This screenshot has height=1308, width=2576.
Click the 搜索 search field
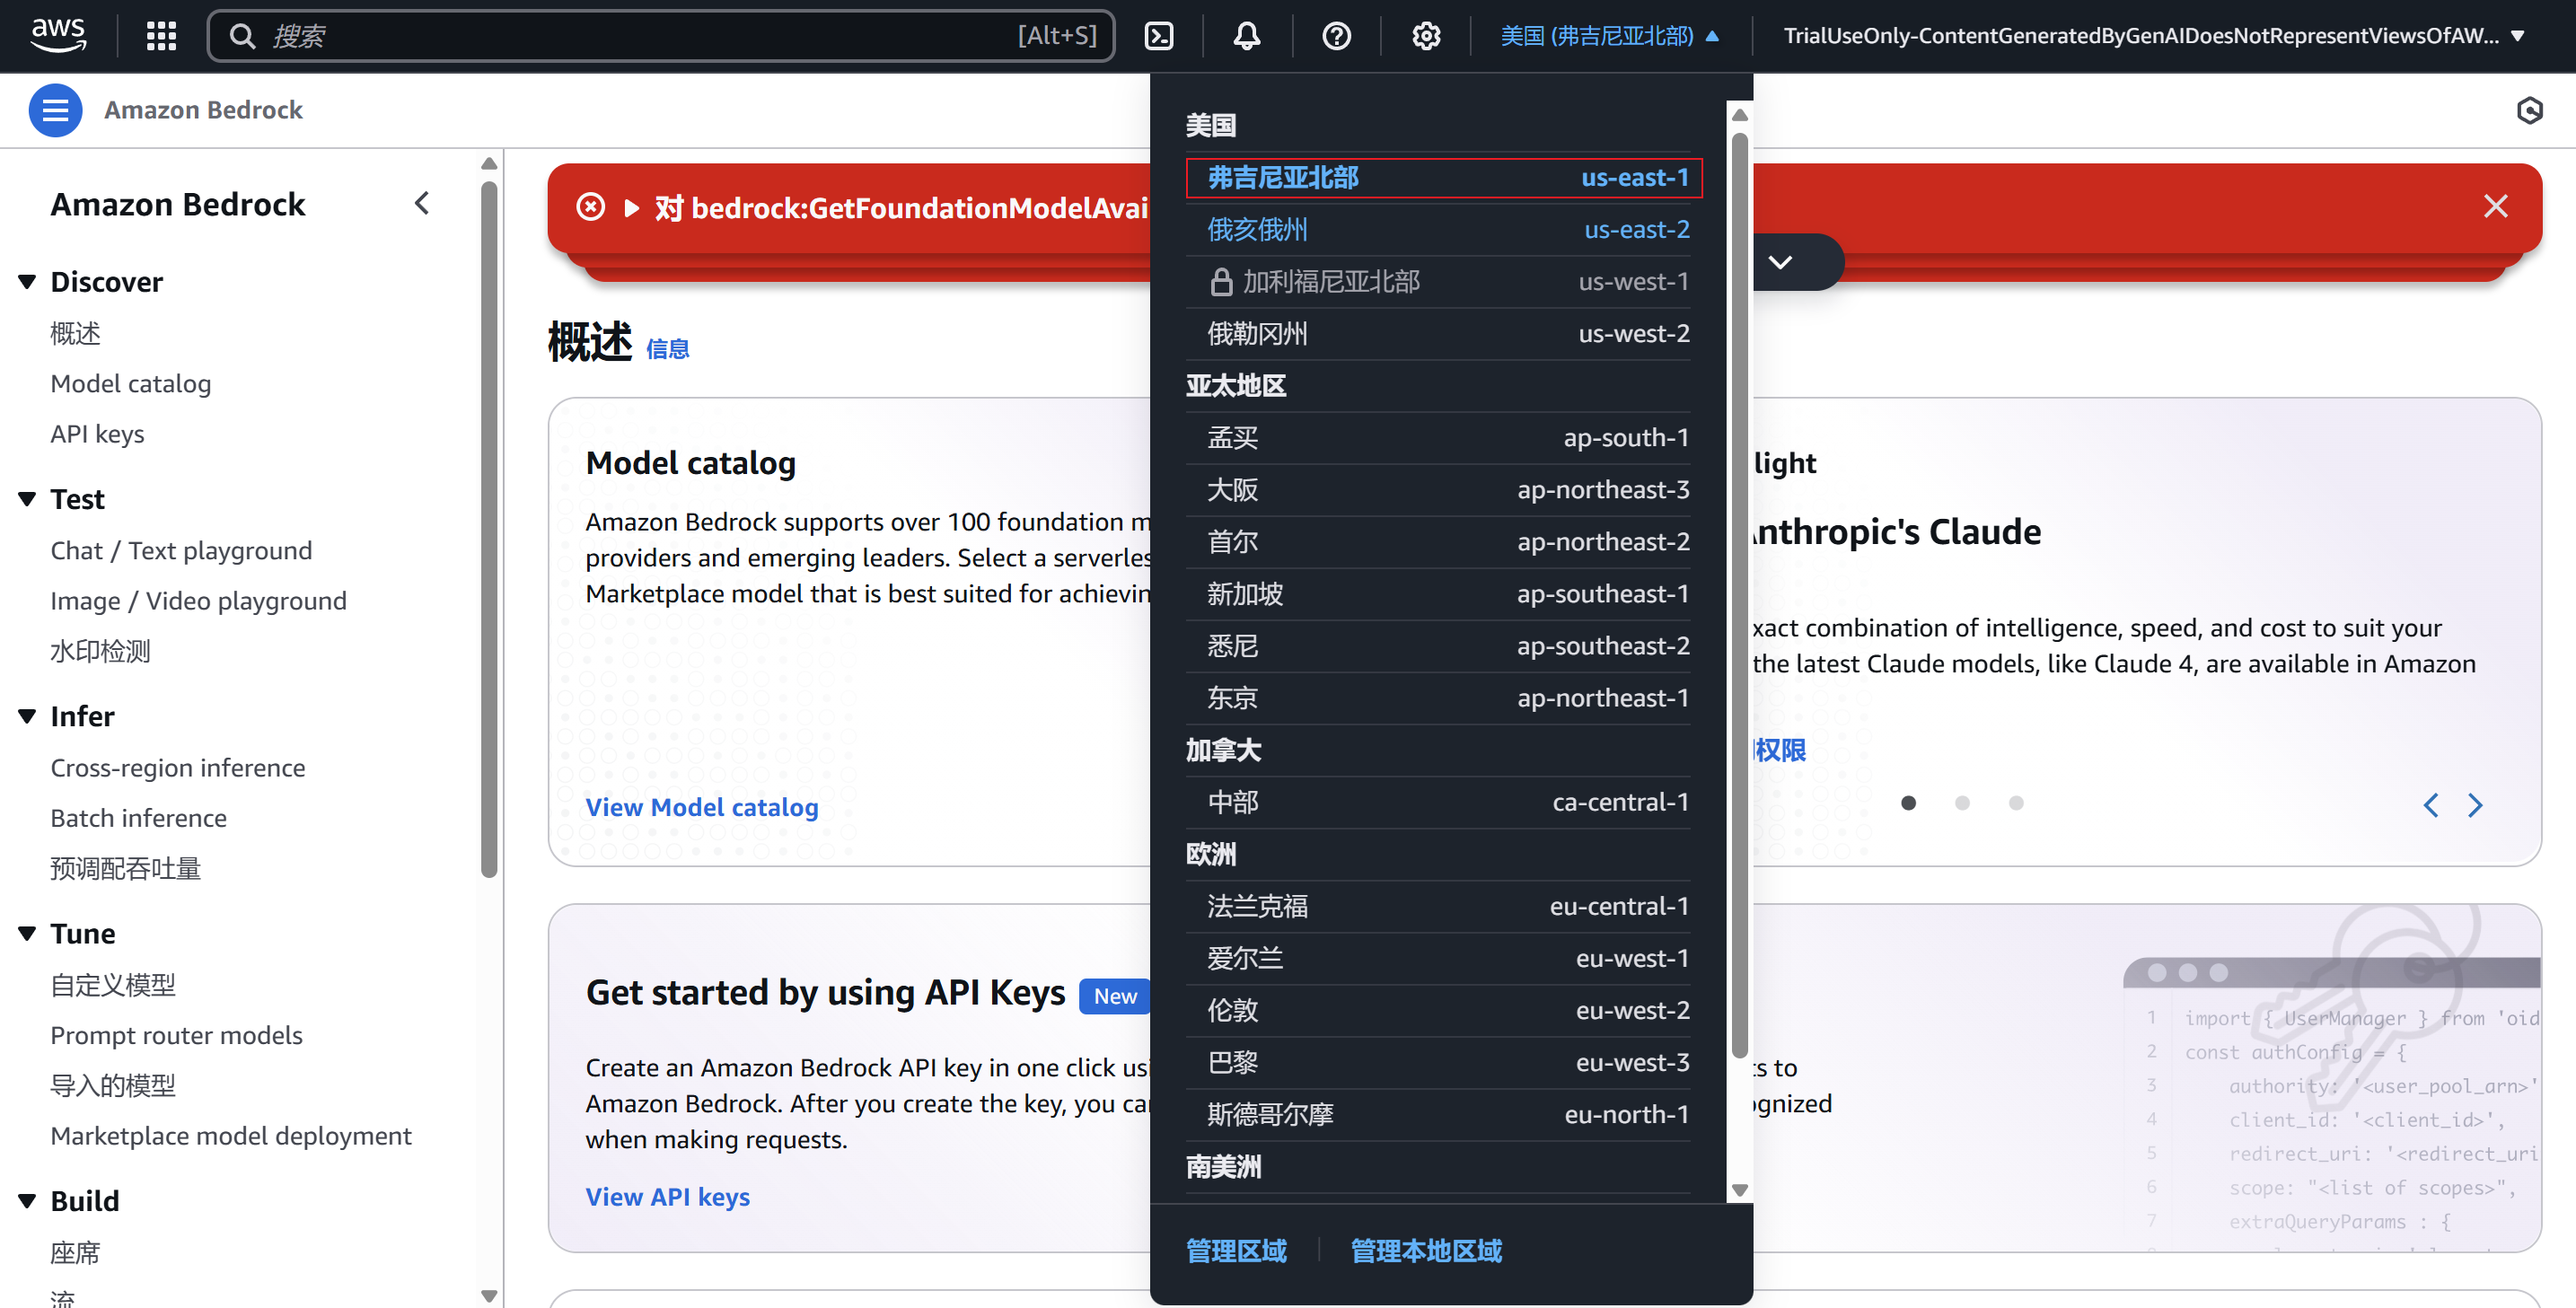(x=660, y=36)
